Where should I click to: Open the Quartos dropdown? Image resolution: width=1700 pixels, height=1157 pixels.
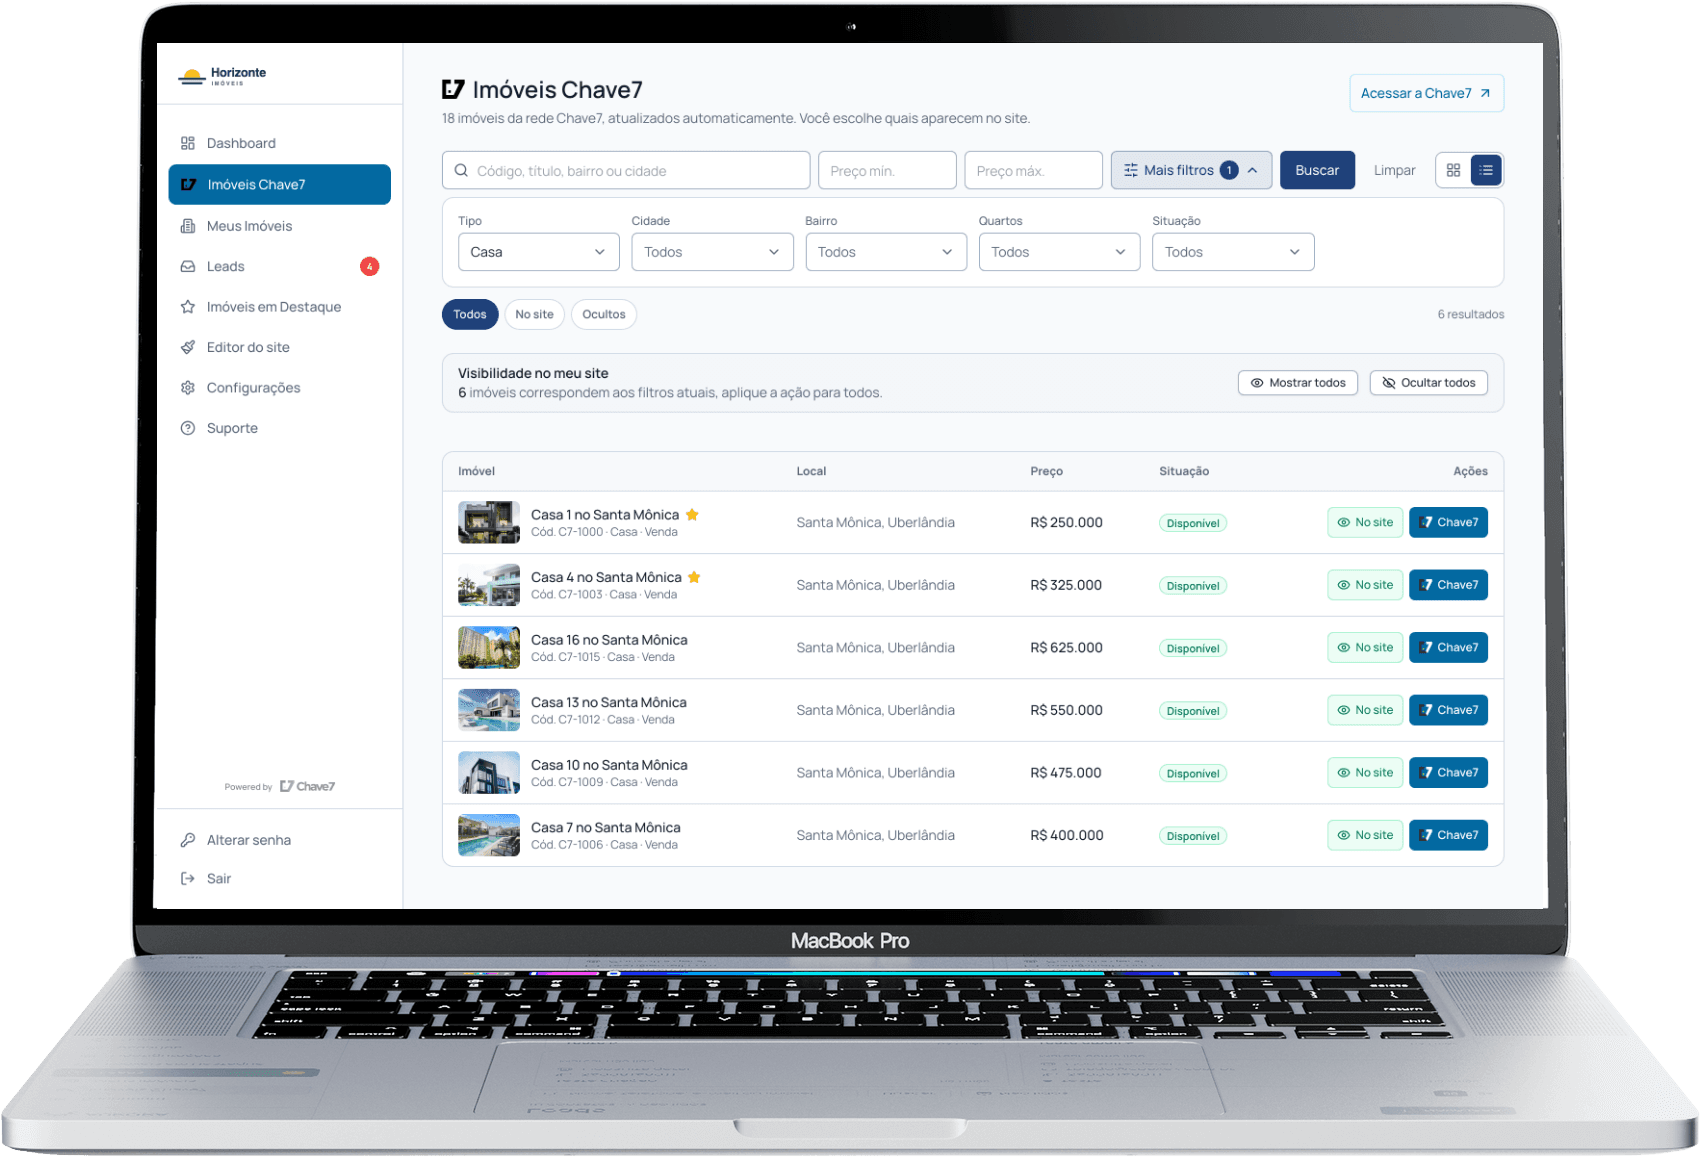point(1059,252)
